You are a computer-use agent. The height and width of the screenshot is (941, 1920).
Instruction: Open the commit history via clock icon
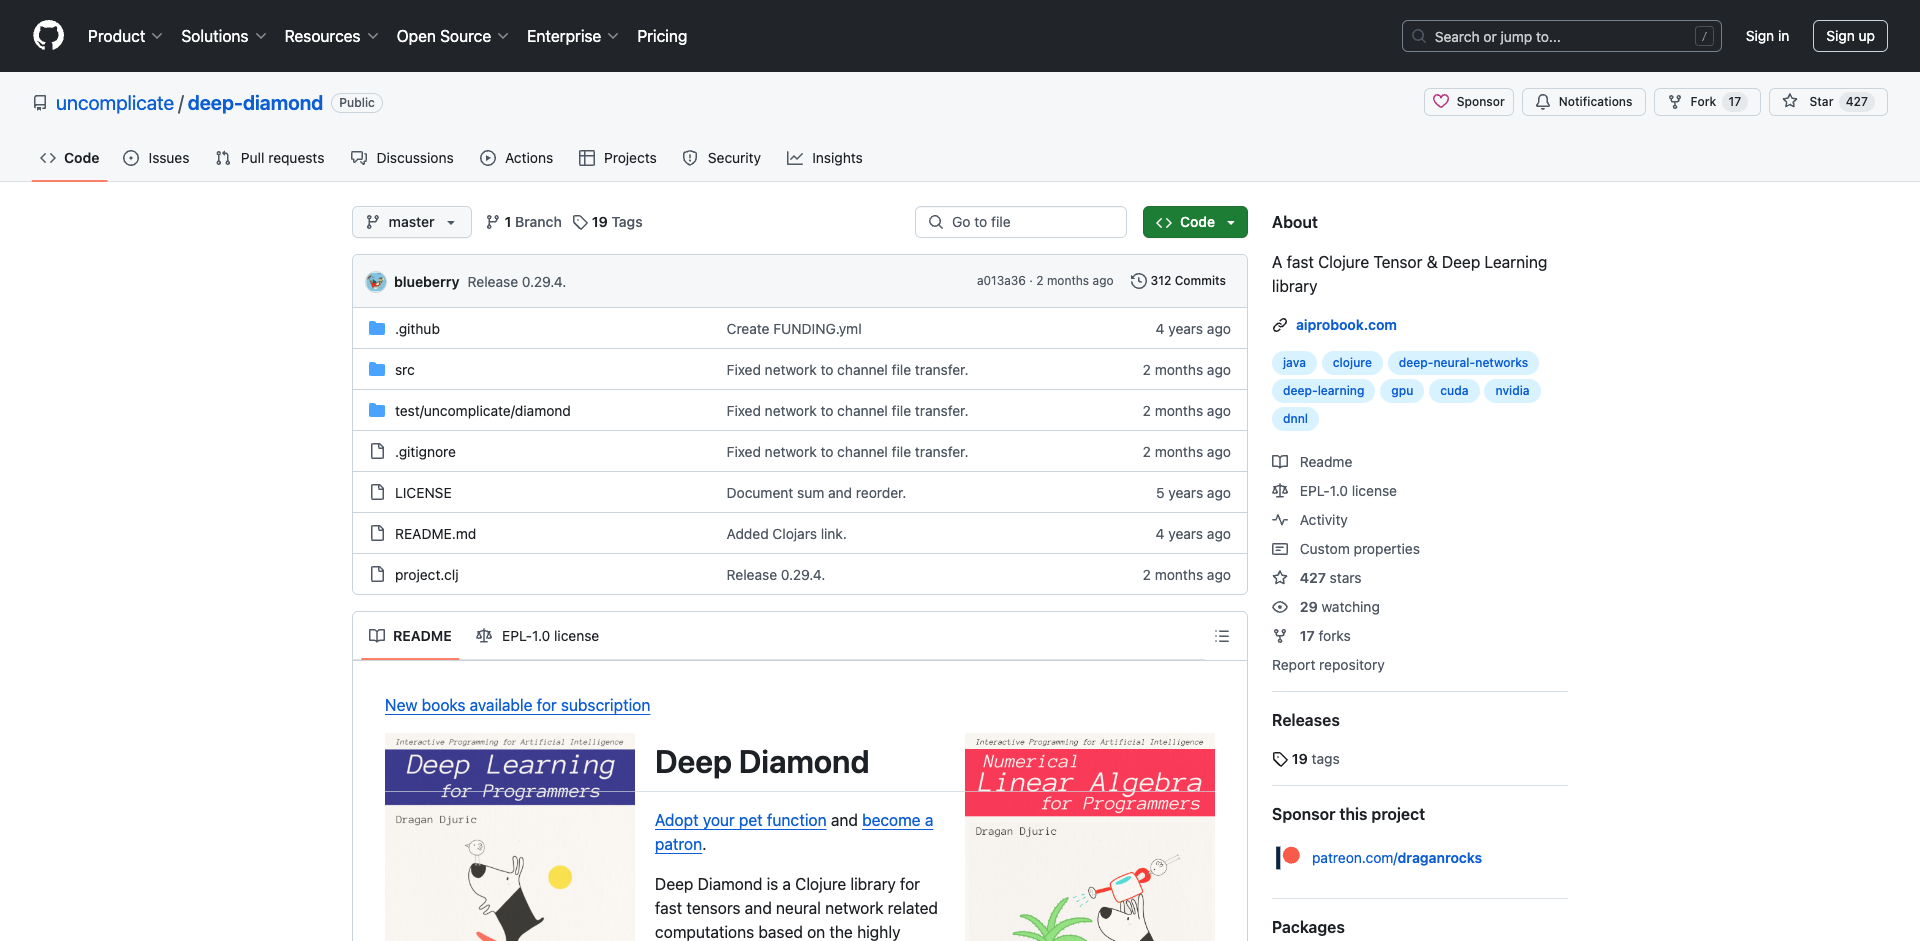click(1139, 281)
